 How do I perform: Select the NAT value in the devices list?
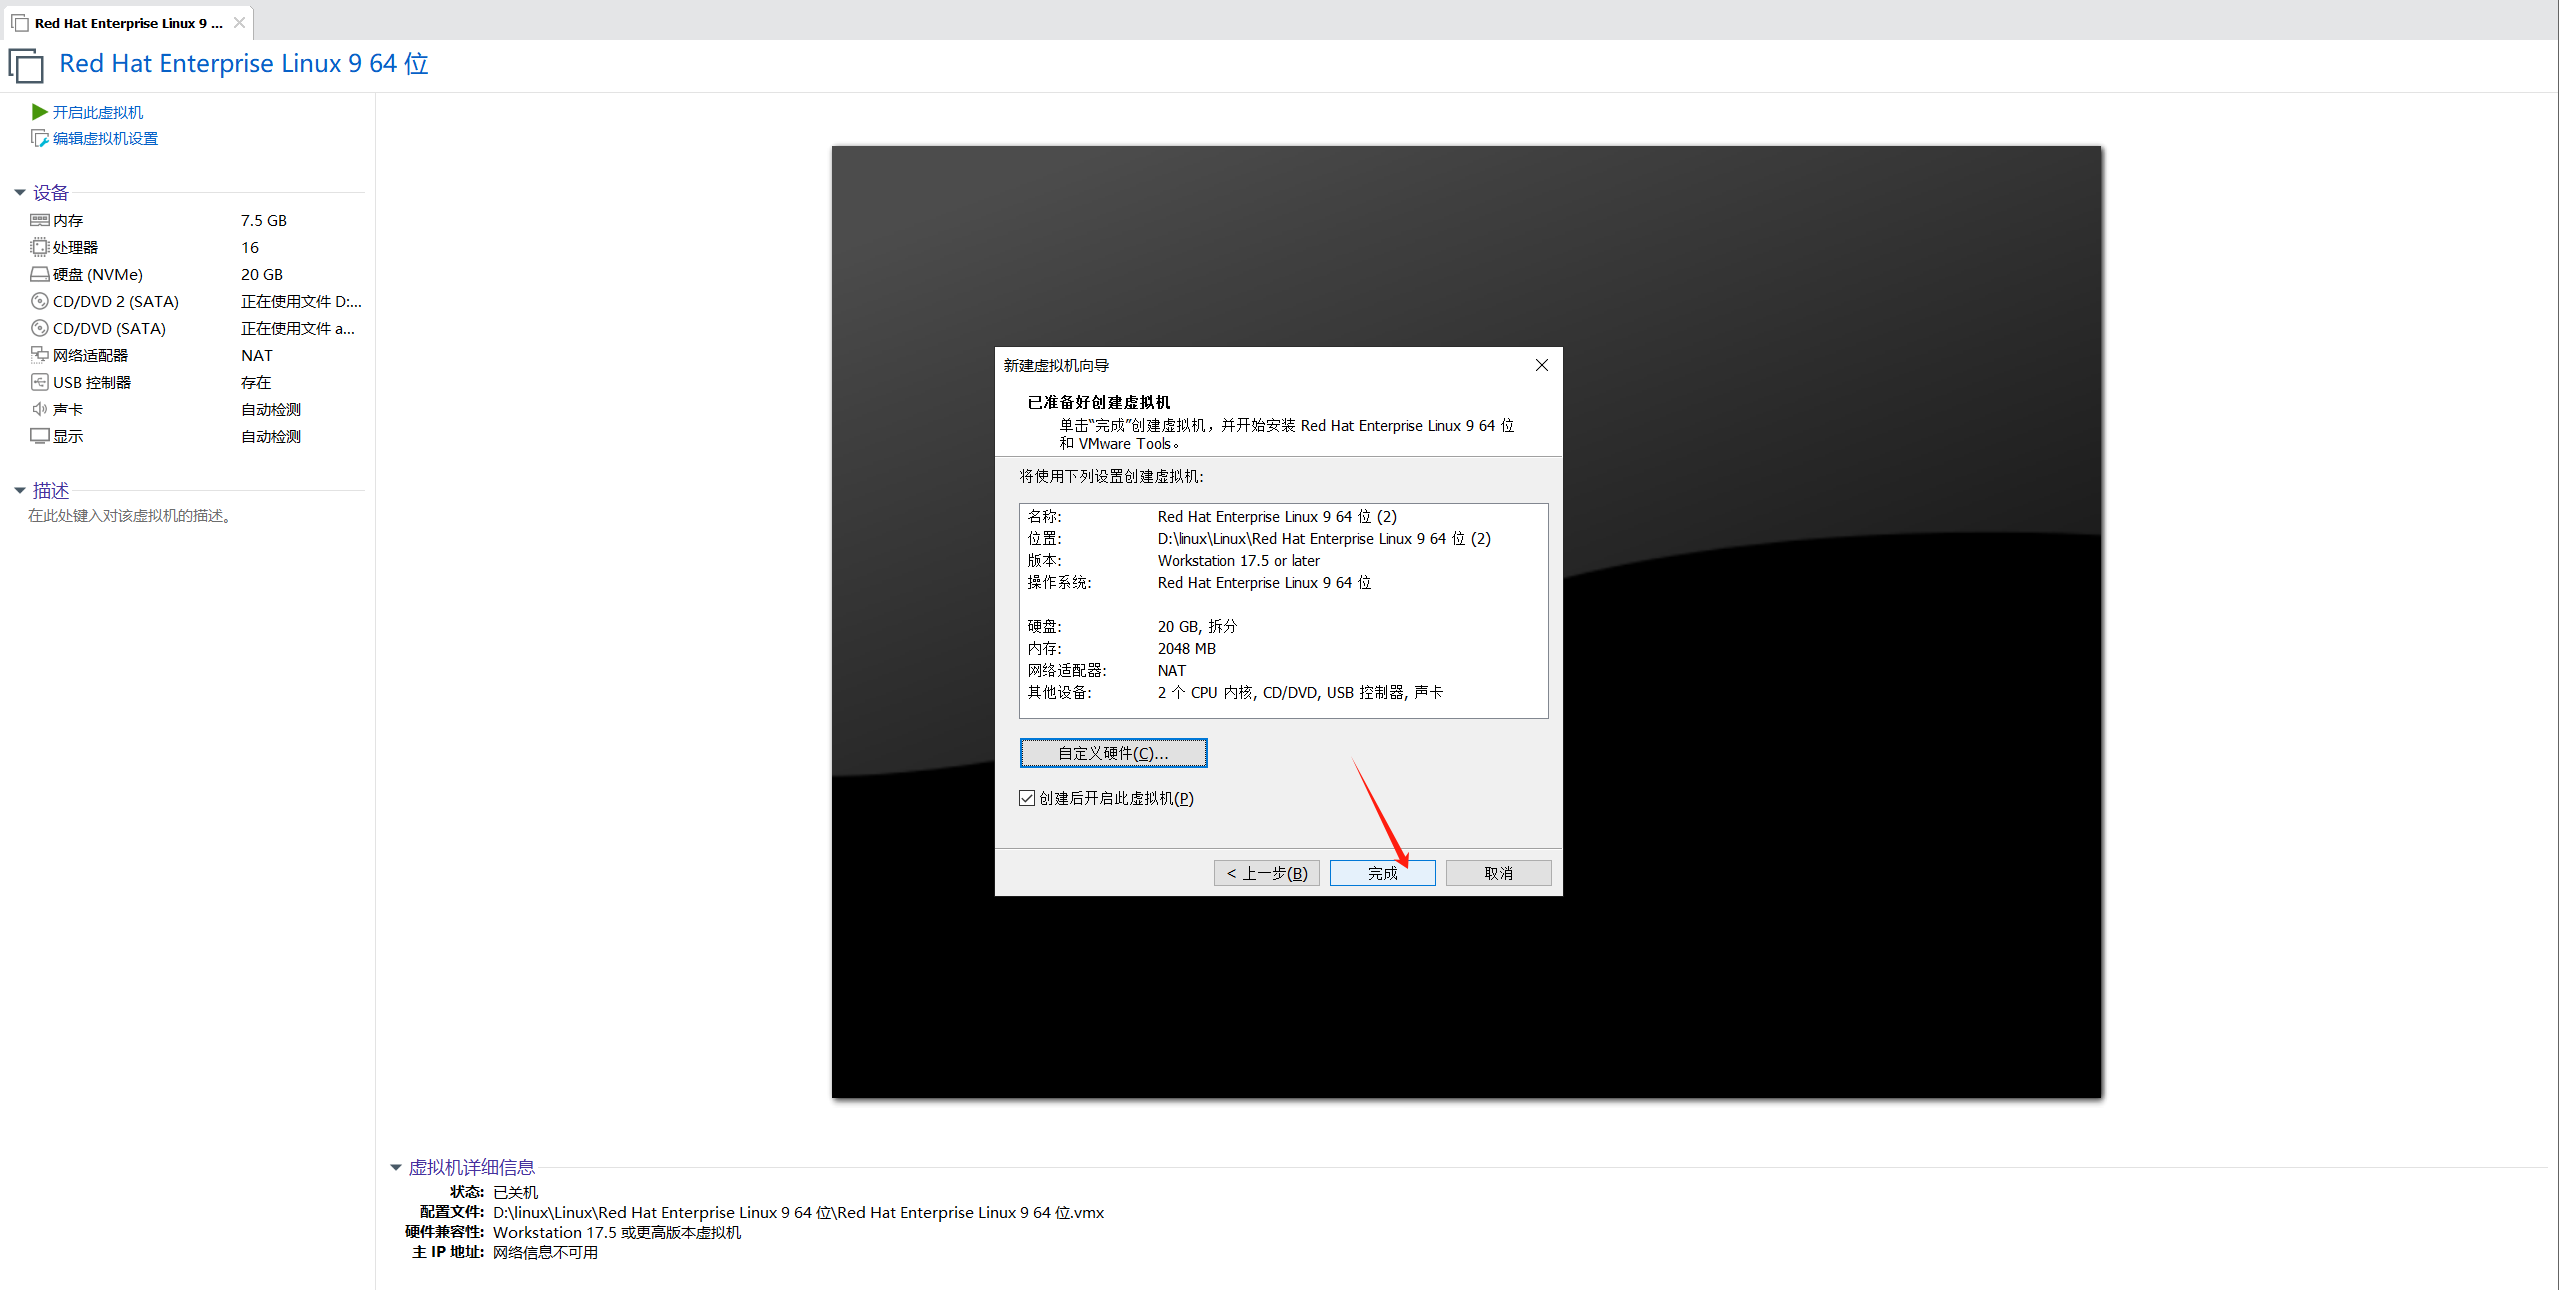coord(257,355)
